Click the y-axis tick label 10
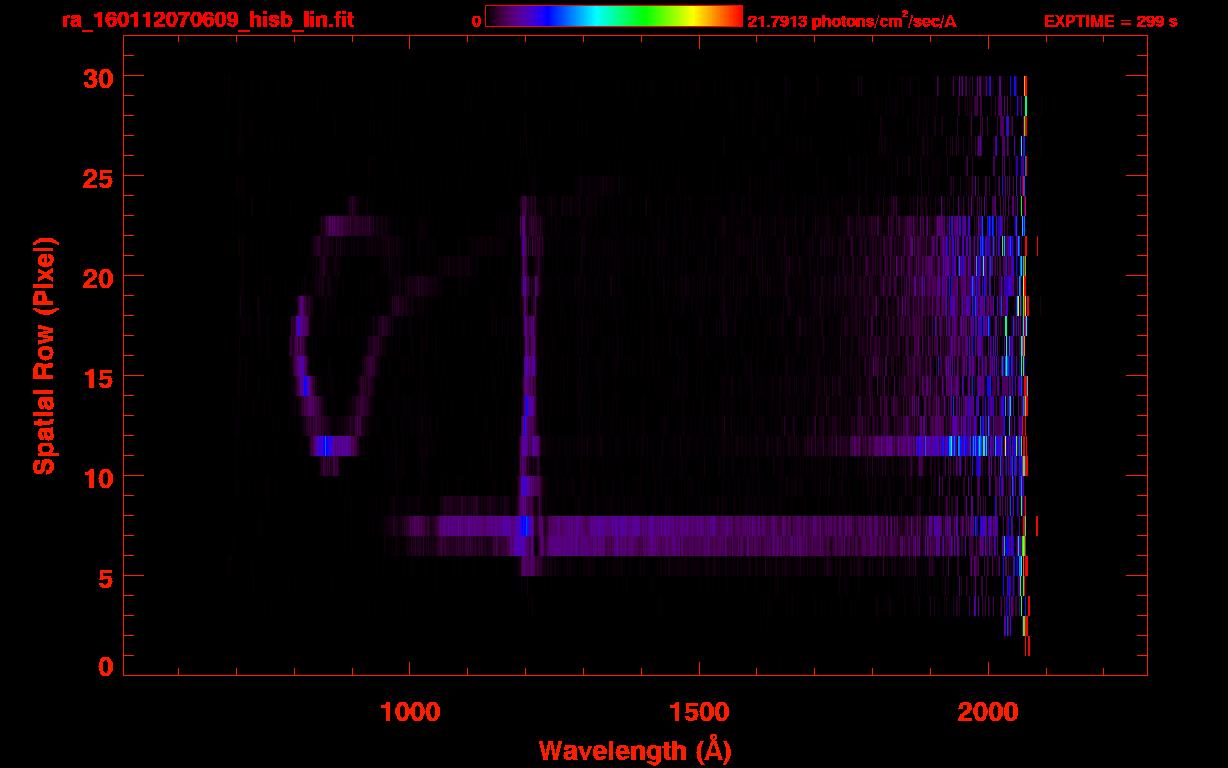Screen dimensions: 1228x768 coord(97,477)
